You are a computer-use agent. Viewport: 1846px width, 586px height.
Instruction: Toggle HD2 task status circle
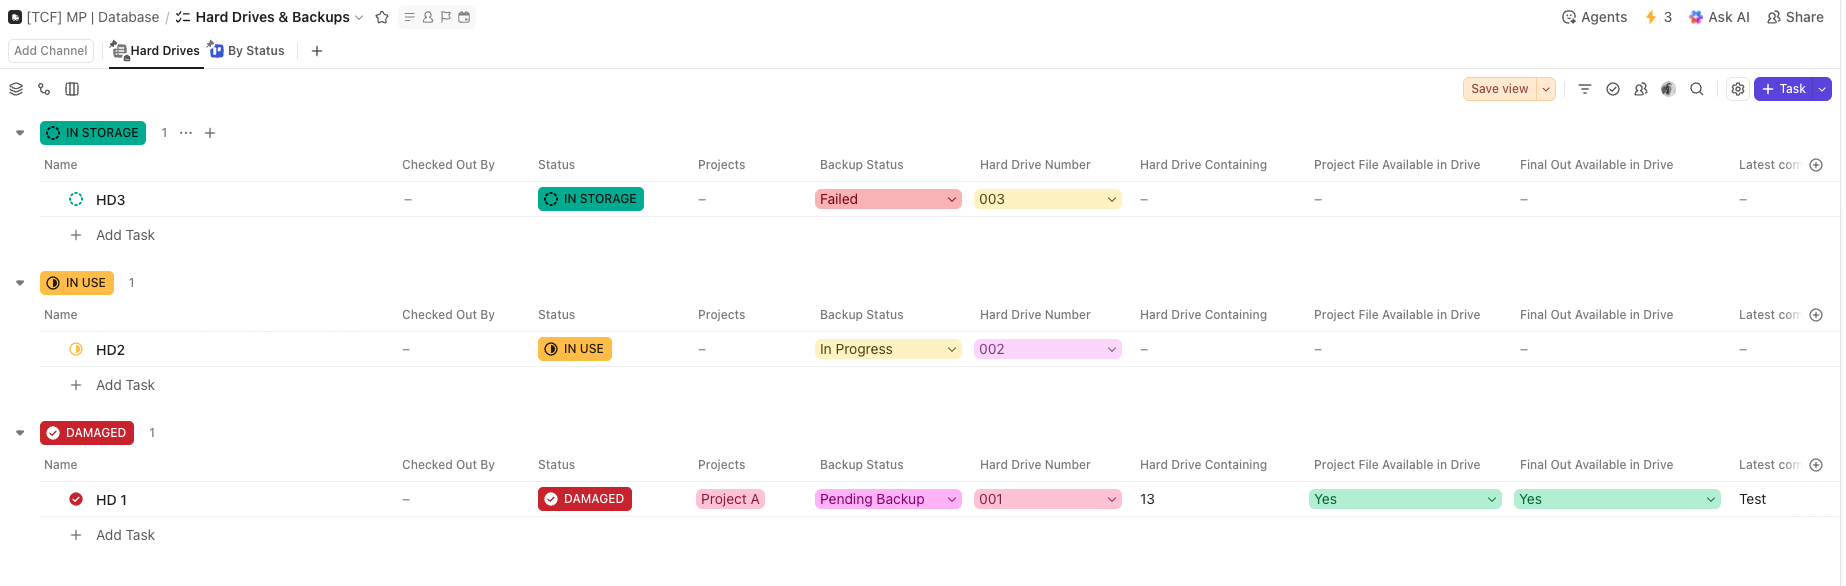click(76, 349)
